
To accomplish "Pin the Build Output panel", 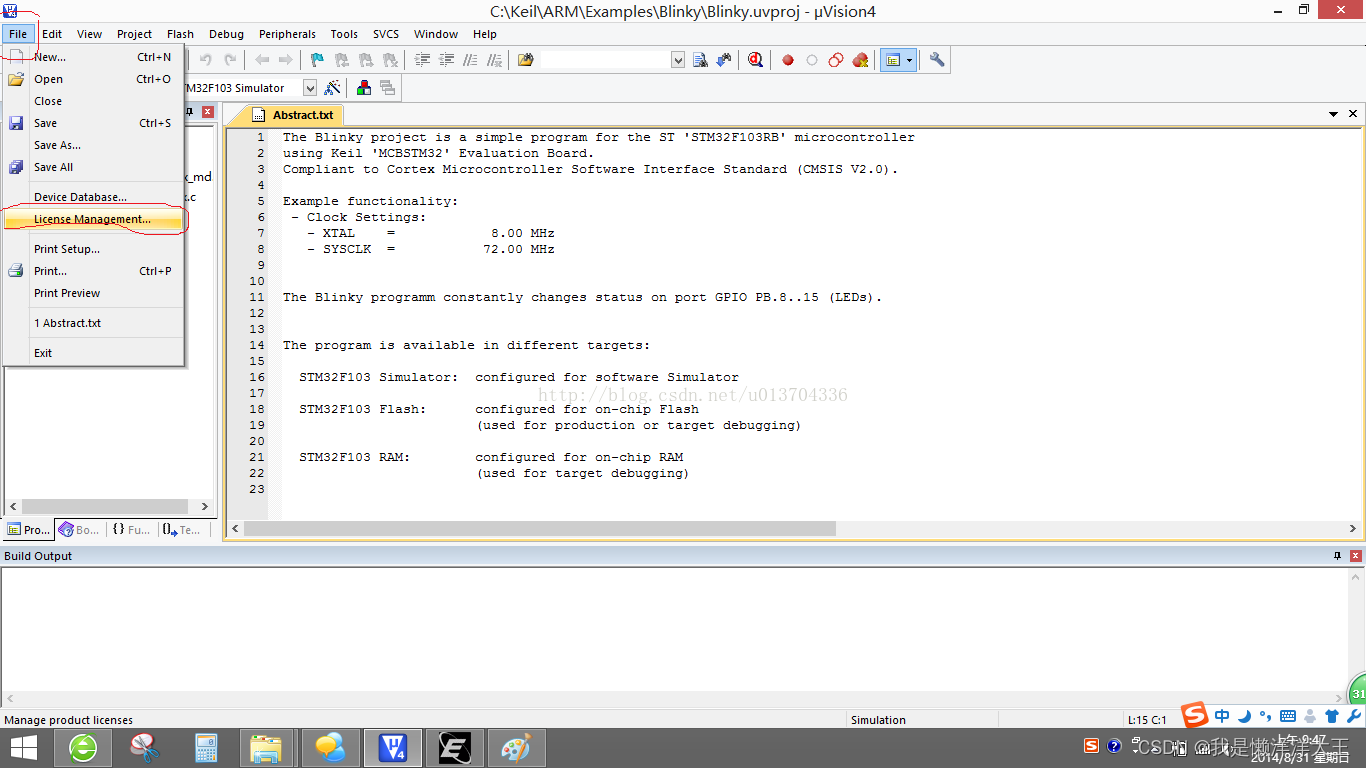I will (1337, 555).
